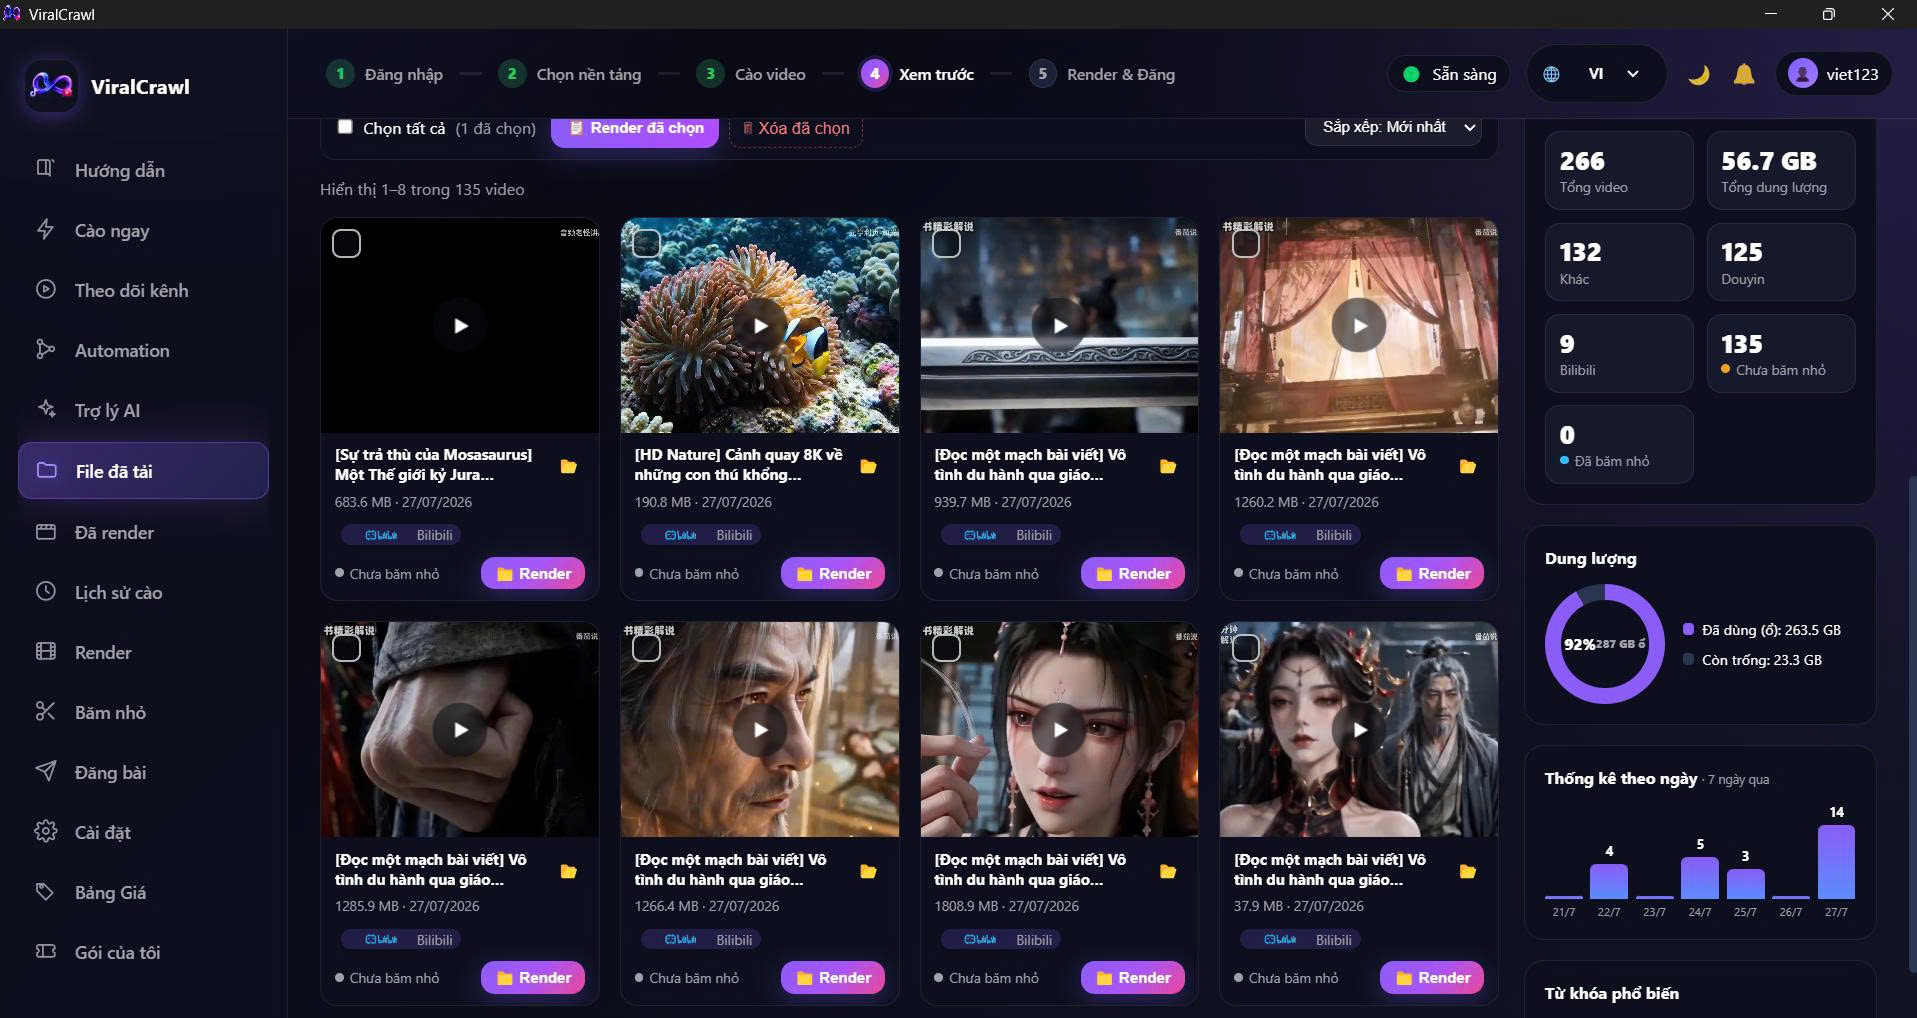Open folder icon for HD Nature video
The width and height of the screenshot is (1917, 1018).
[868, 466]
